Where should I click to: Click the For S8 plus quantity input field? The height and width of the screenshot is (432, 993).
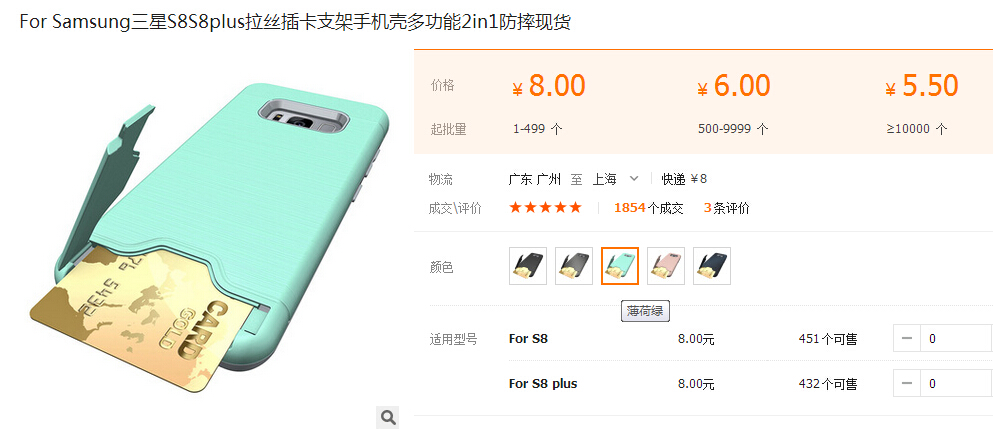tap(956, 384)
